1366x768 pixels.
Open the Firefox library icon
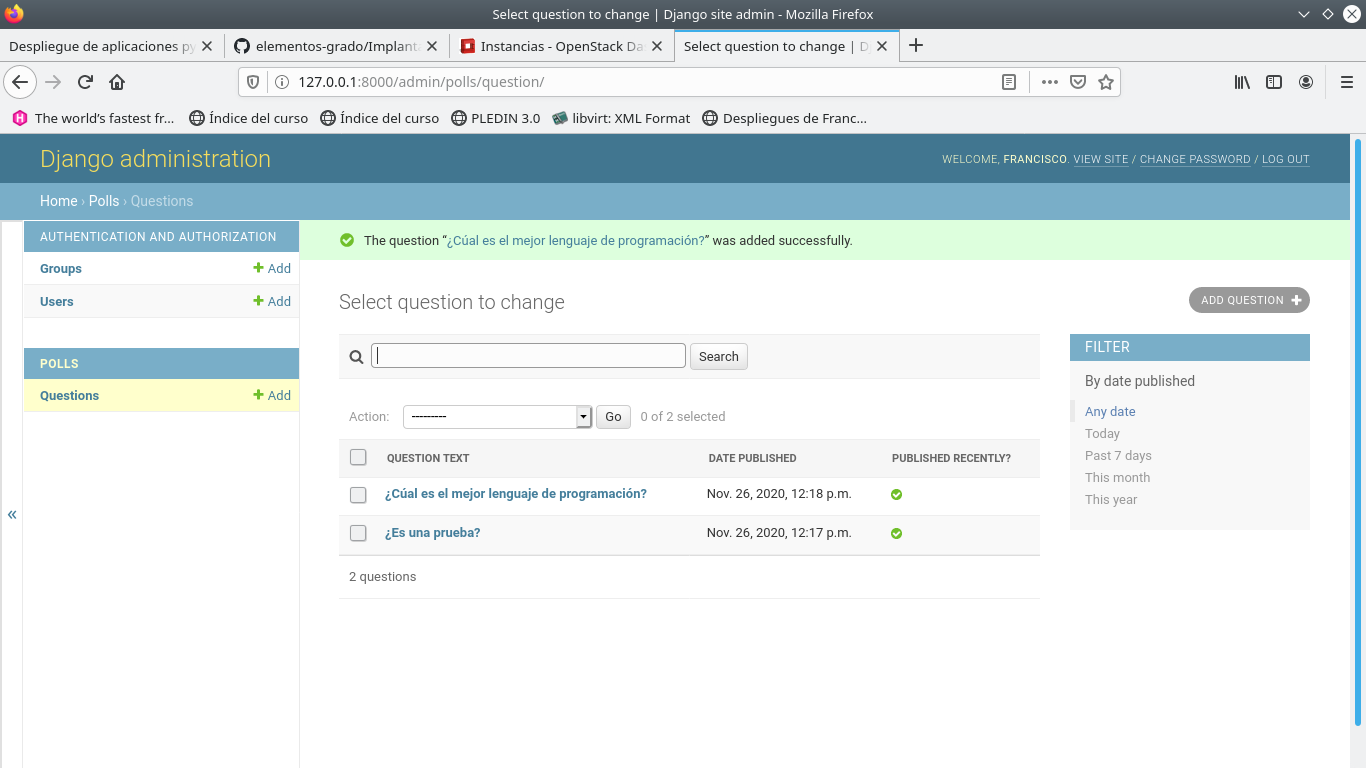(1242, 82)
